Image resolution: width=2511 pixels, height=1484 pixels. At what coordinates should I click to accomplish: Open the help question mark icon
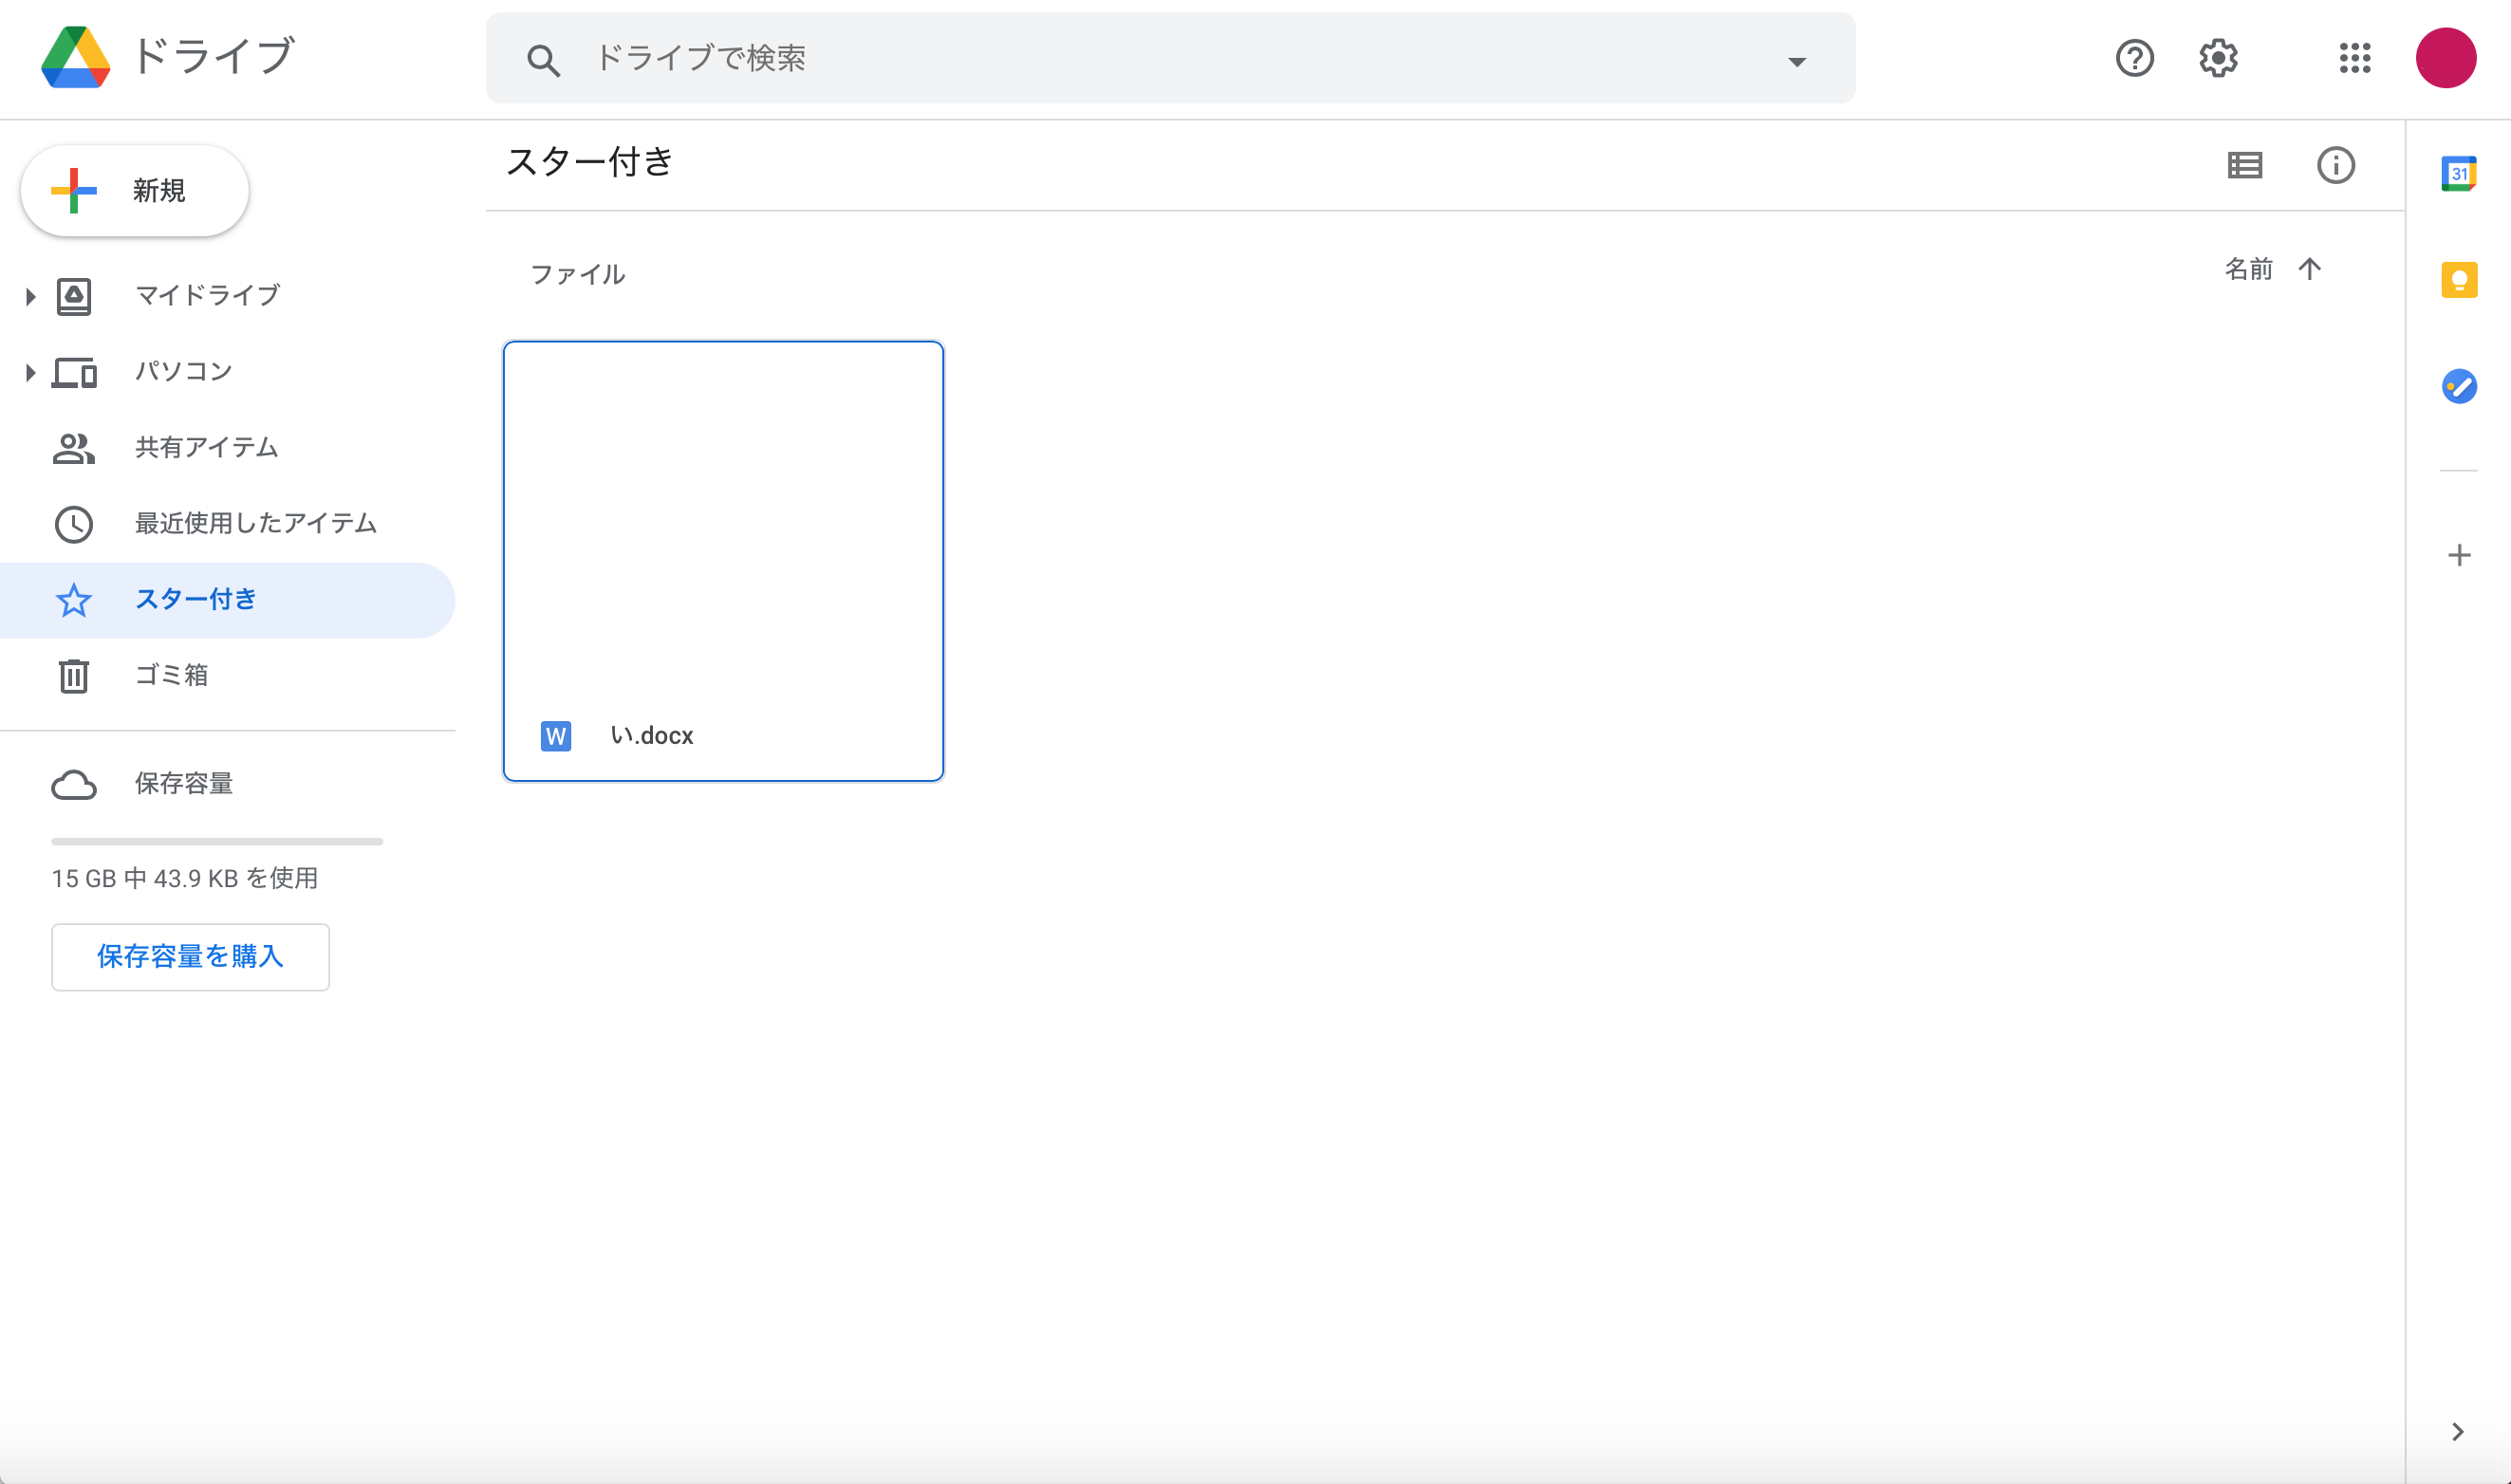point(2135,58)
